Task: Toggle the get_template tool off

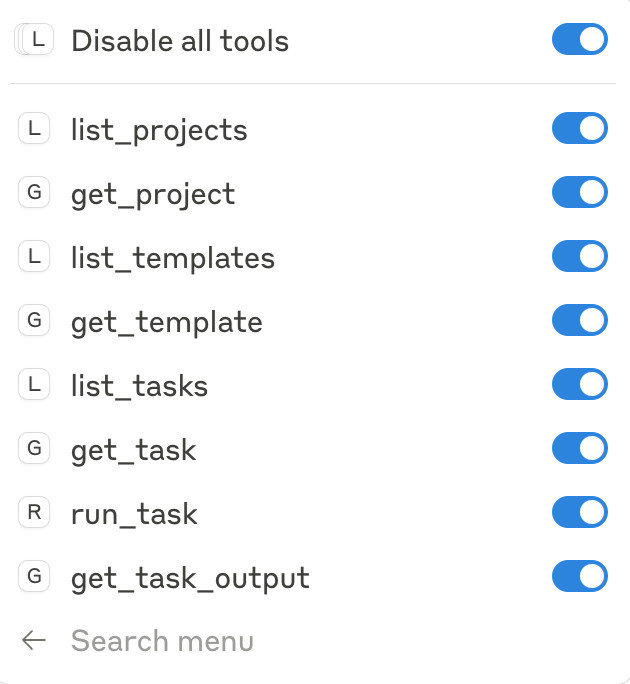Action: 579,320
